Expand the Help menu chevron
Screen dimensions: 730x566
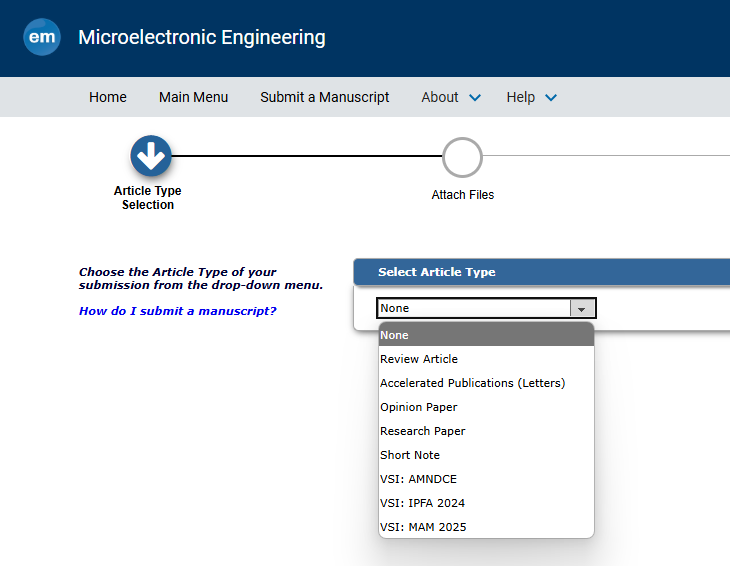click(x=550, y=98)
